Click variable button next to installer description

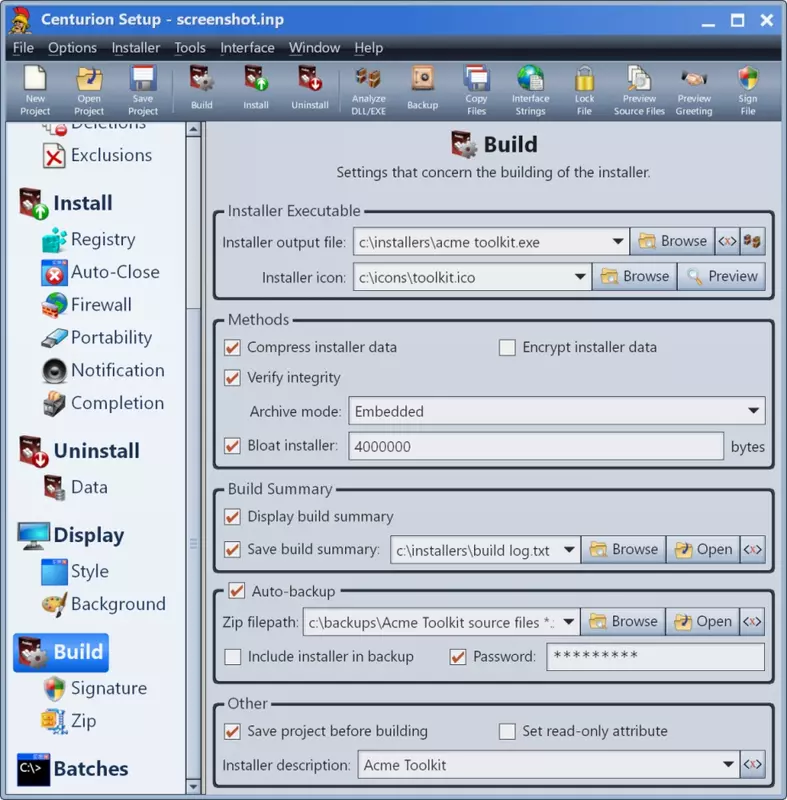(x=752, y=764)
